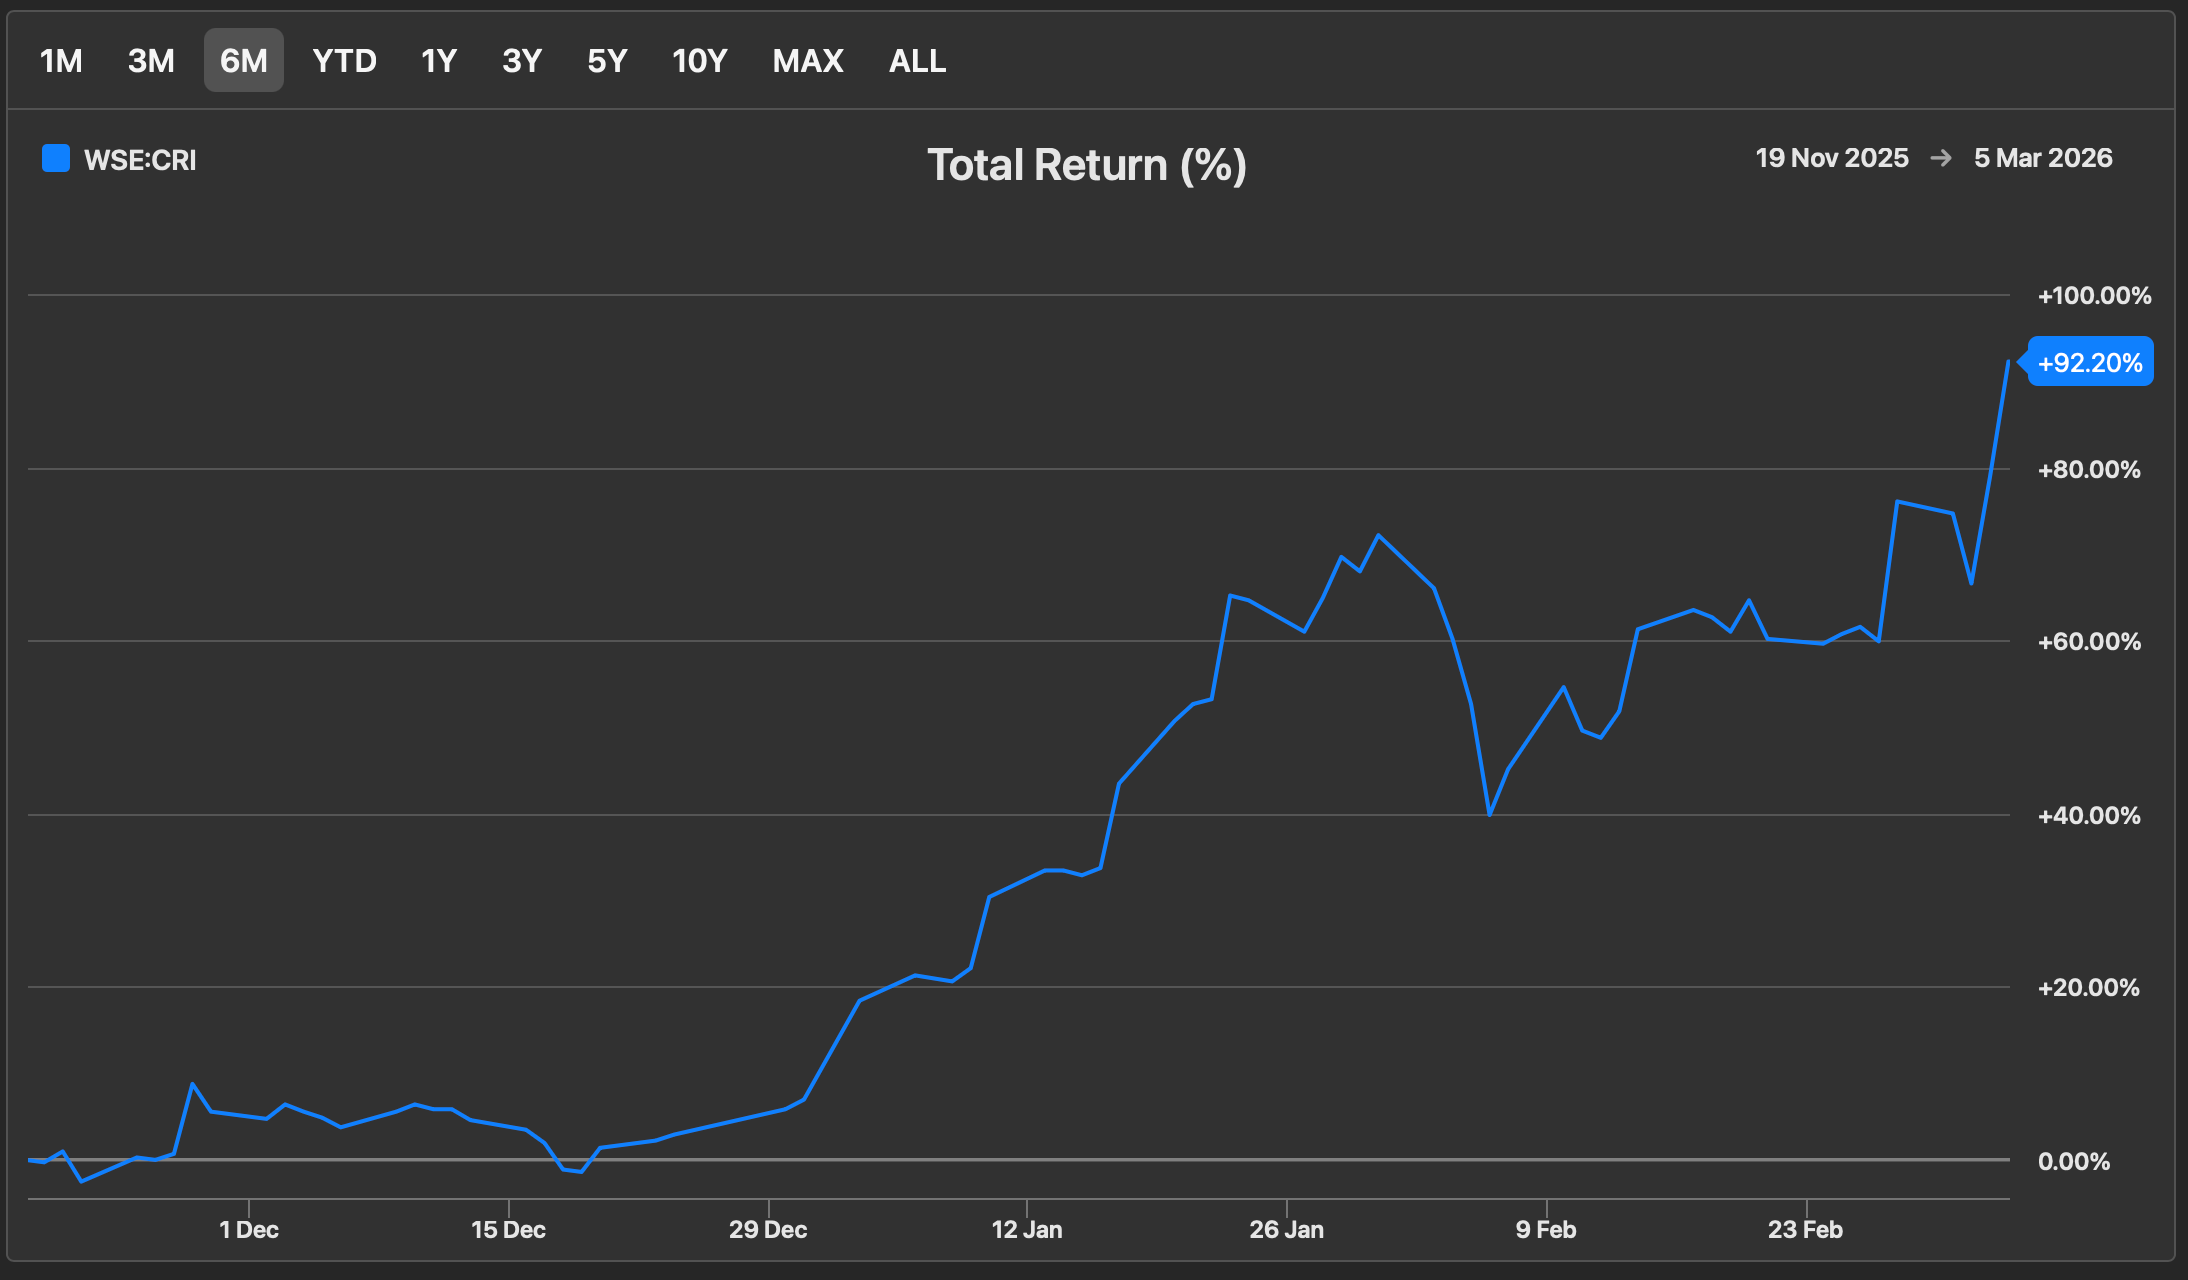The width and height of the screenshot is (2188, 1280).
Task: Select the 5Y time range
Action: click(x=607, y=61)
